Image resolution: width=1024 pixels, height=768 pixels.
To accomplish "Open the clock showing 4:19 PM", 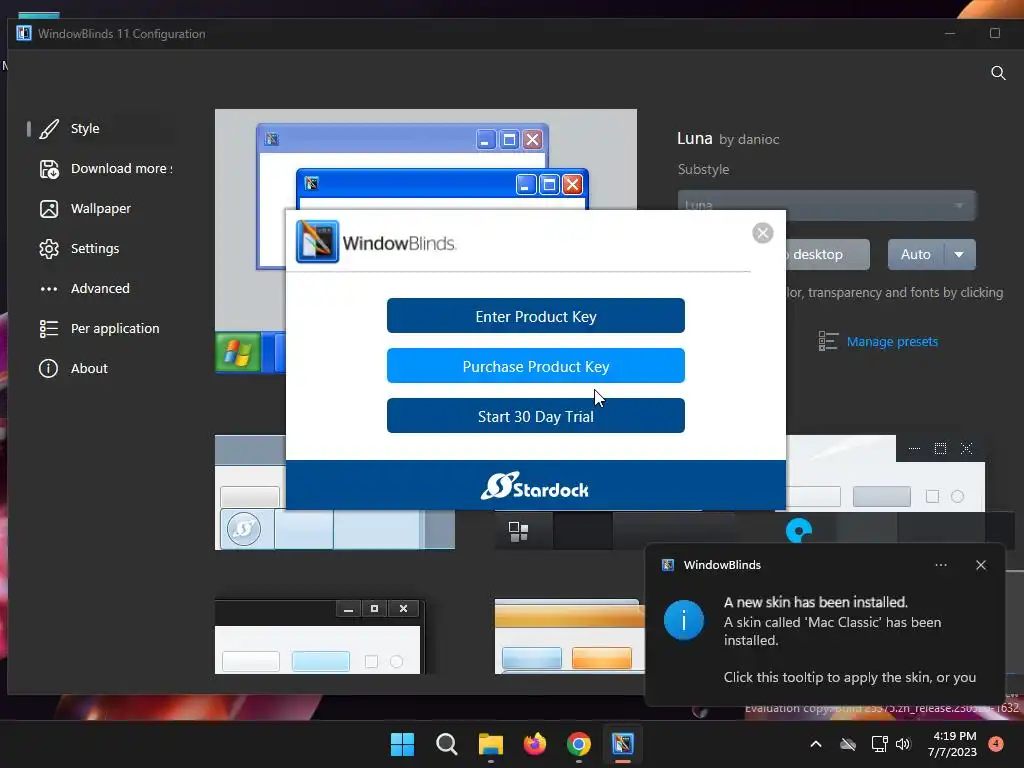I will (x=952, y=744).
